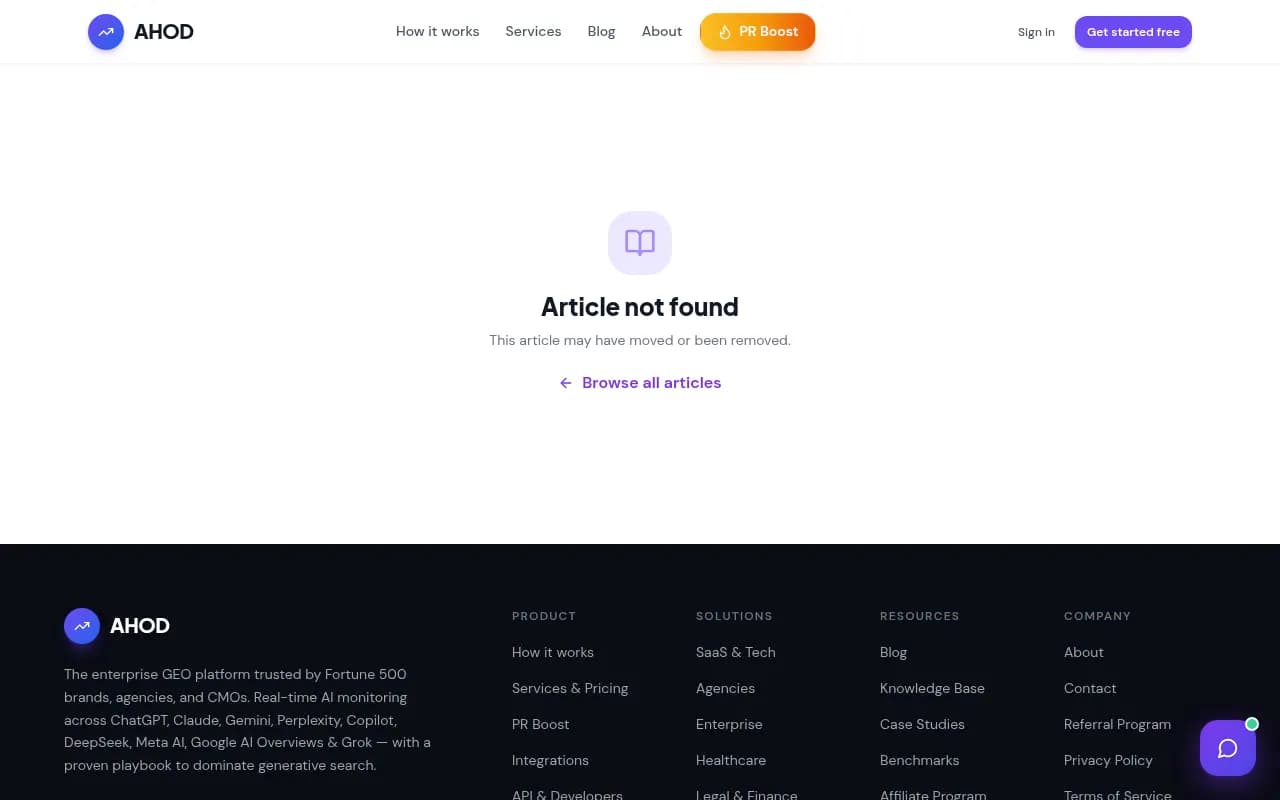This screenshot has width=1280, height=800.
Task: Open Blog in top navigation
Action: coord(601,32)
